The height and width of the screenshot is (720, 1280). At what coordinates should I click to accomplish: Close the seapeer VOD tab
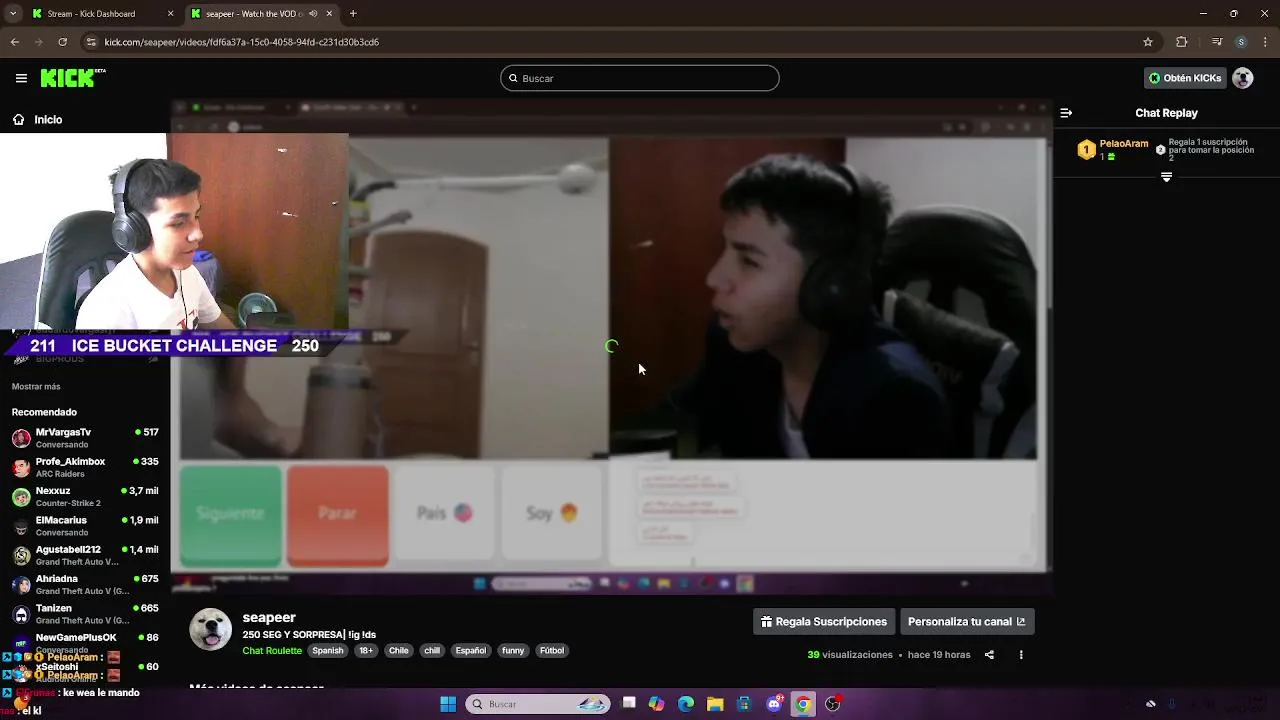click(x=329, y=14)
